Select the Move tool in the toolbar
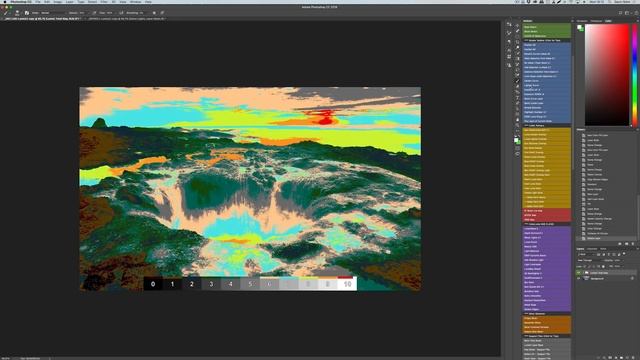 click(x=518, y=25)
